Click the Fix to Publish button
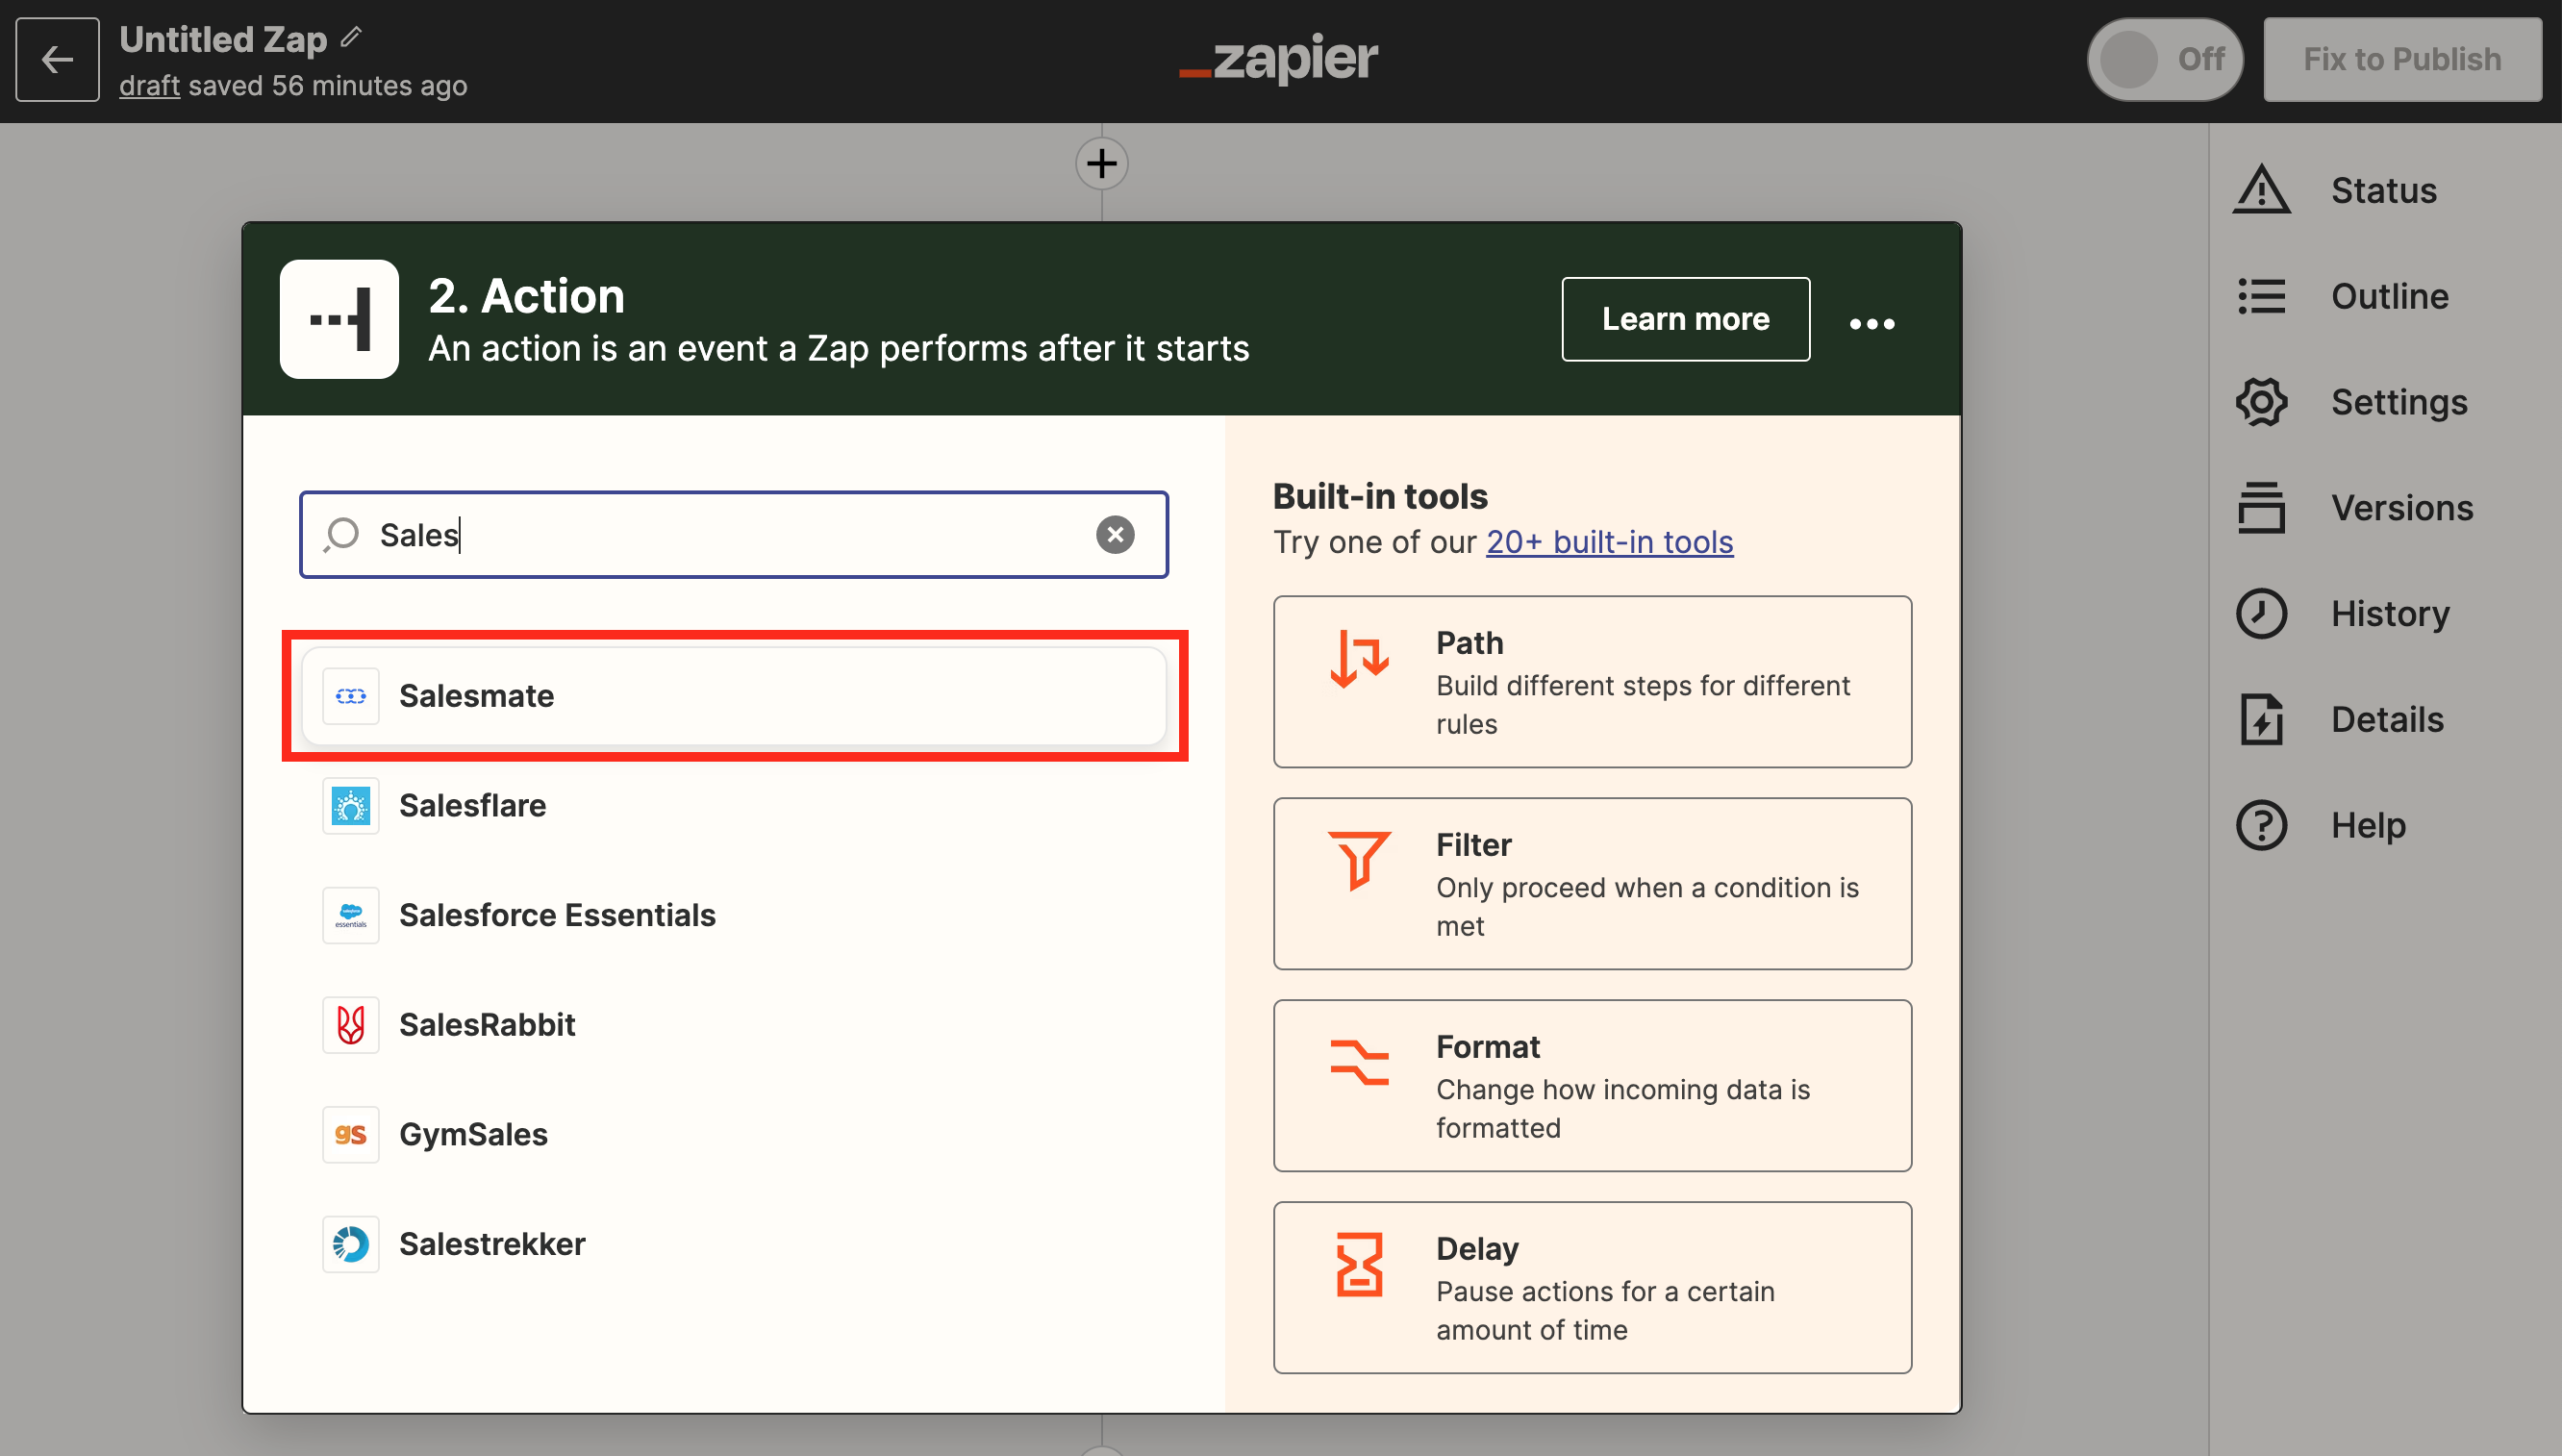This screenshot has width=2562, height=1456. (x=2402, y=59)
